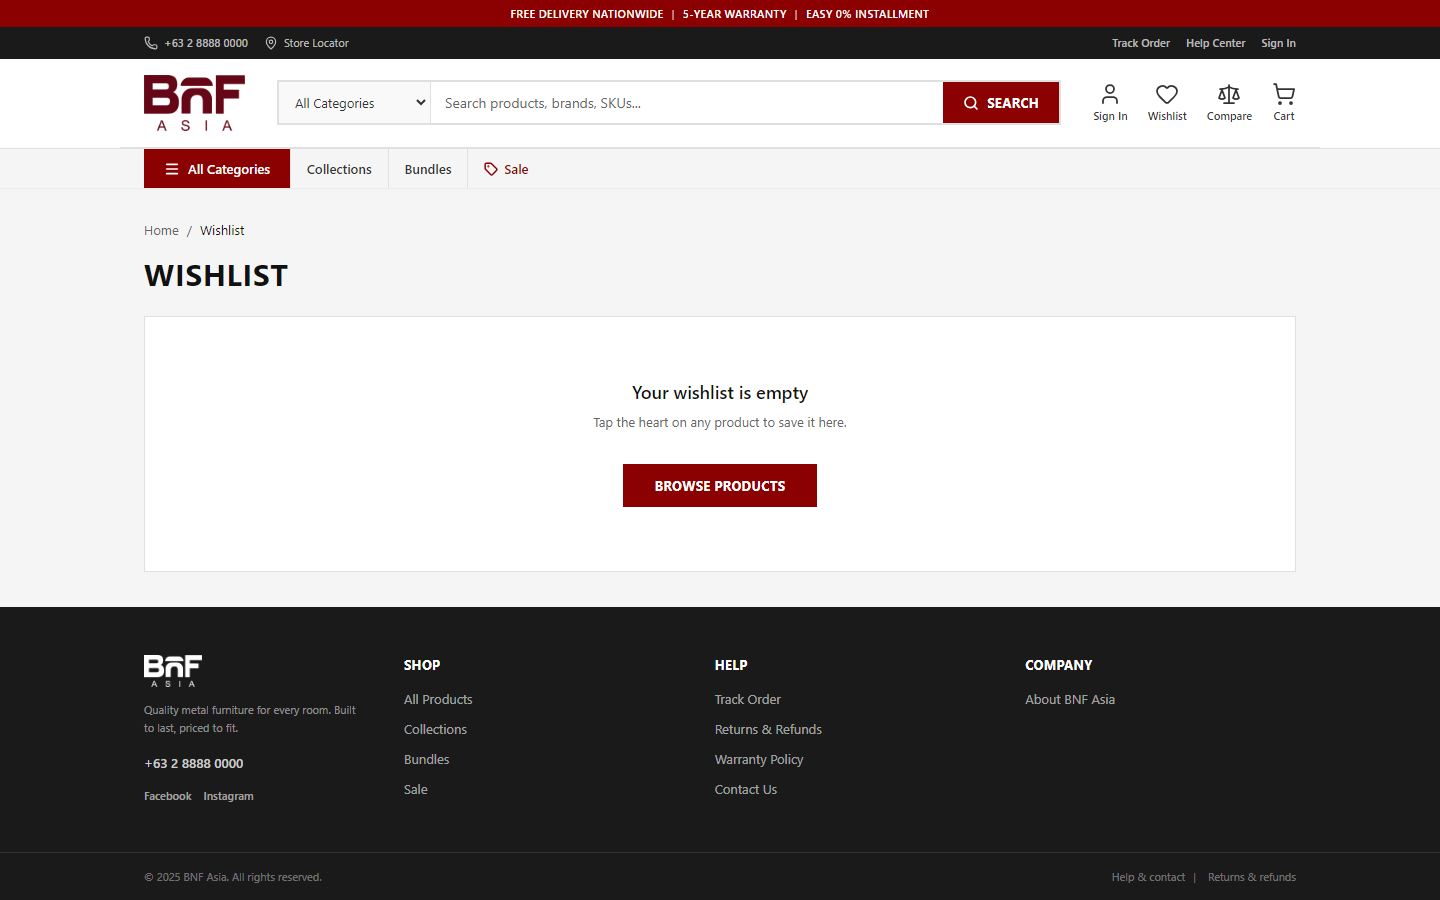The width and height of the screenshot is (1440, 900).
Task: Go to the Collections nav tab
Action: tap(339, 169)
